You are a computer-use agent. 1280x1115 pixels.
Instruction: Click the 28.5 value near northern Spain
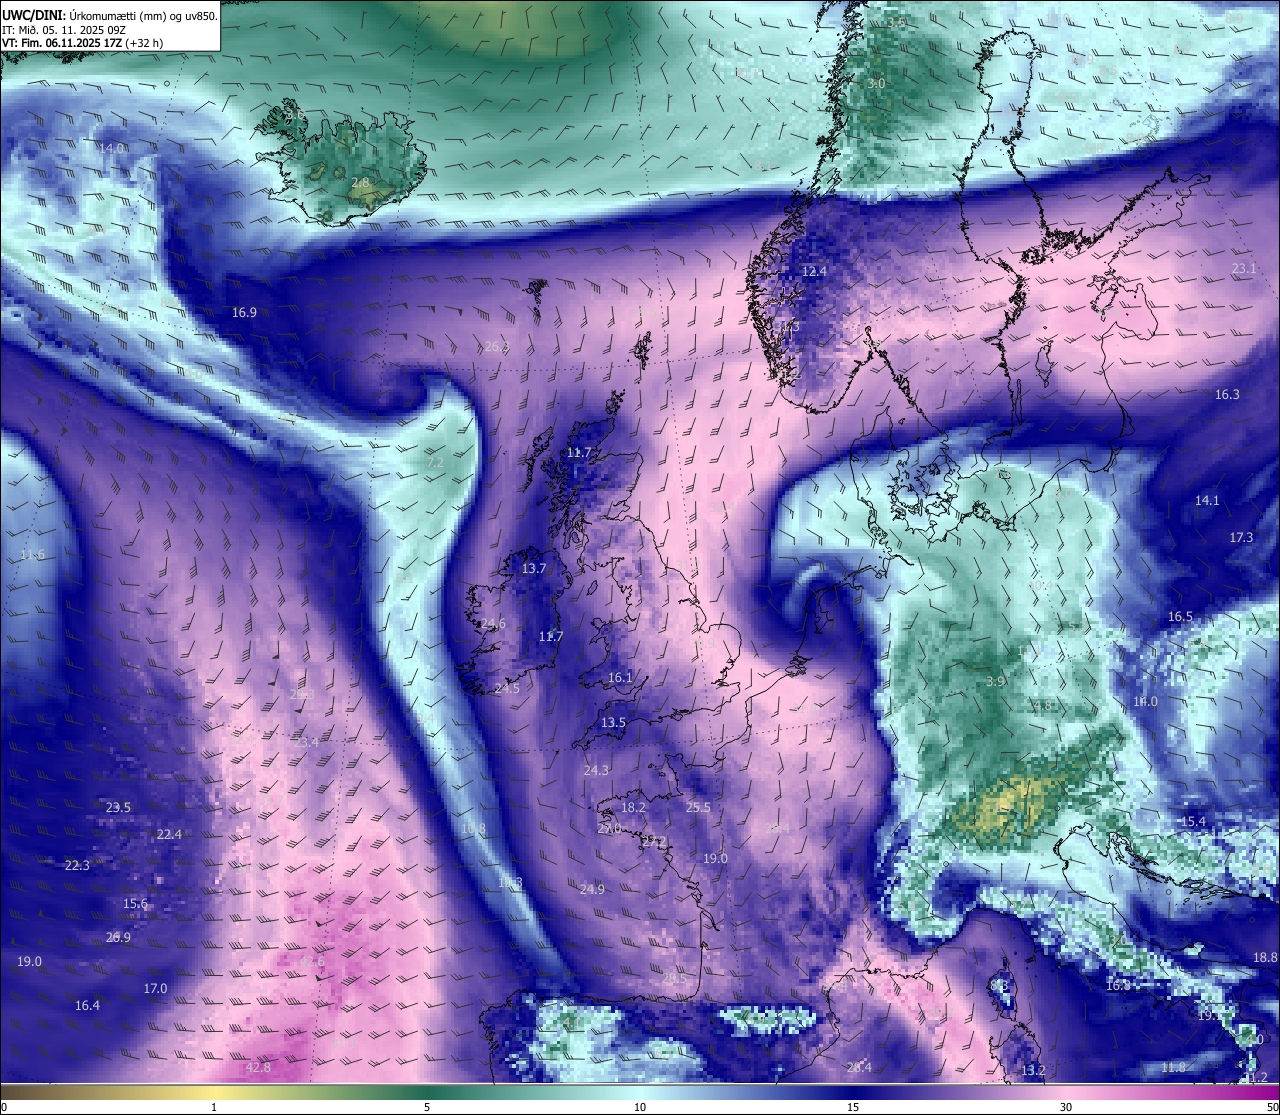tap(675, 979)
